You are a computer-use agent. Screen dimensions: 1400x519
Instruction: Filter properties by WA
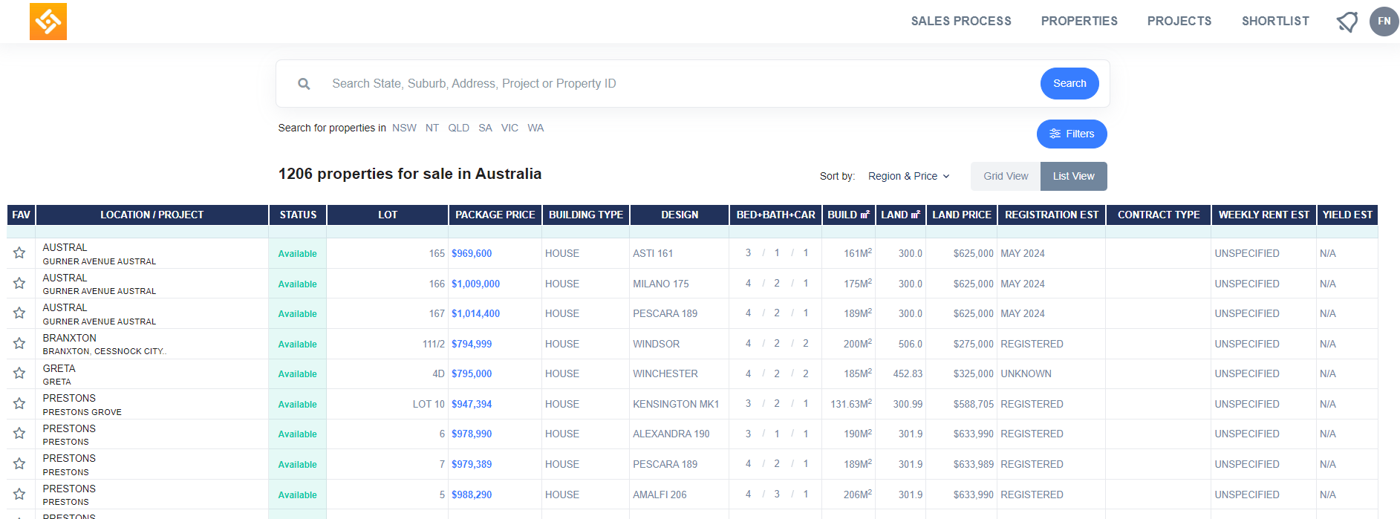click(x=536, y=128)
